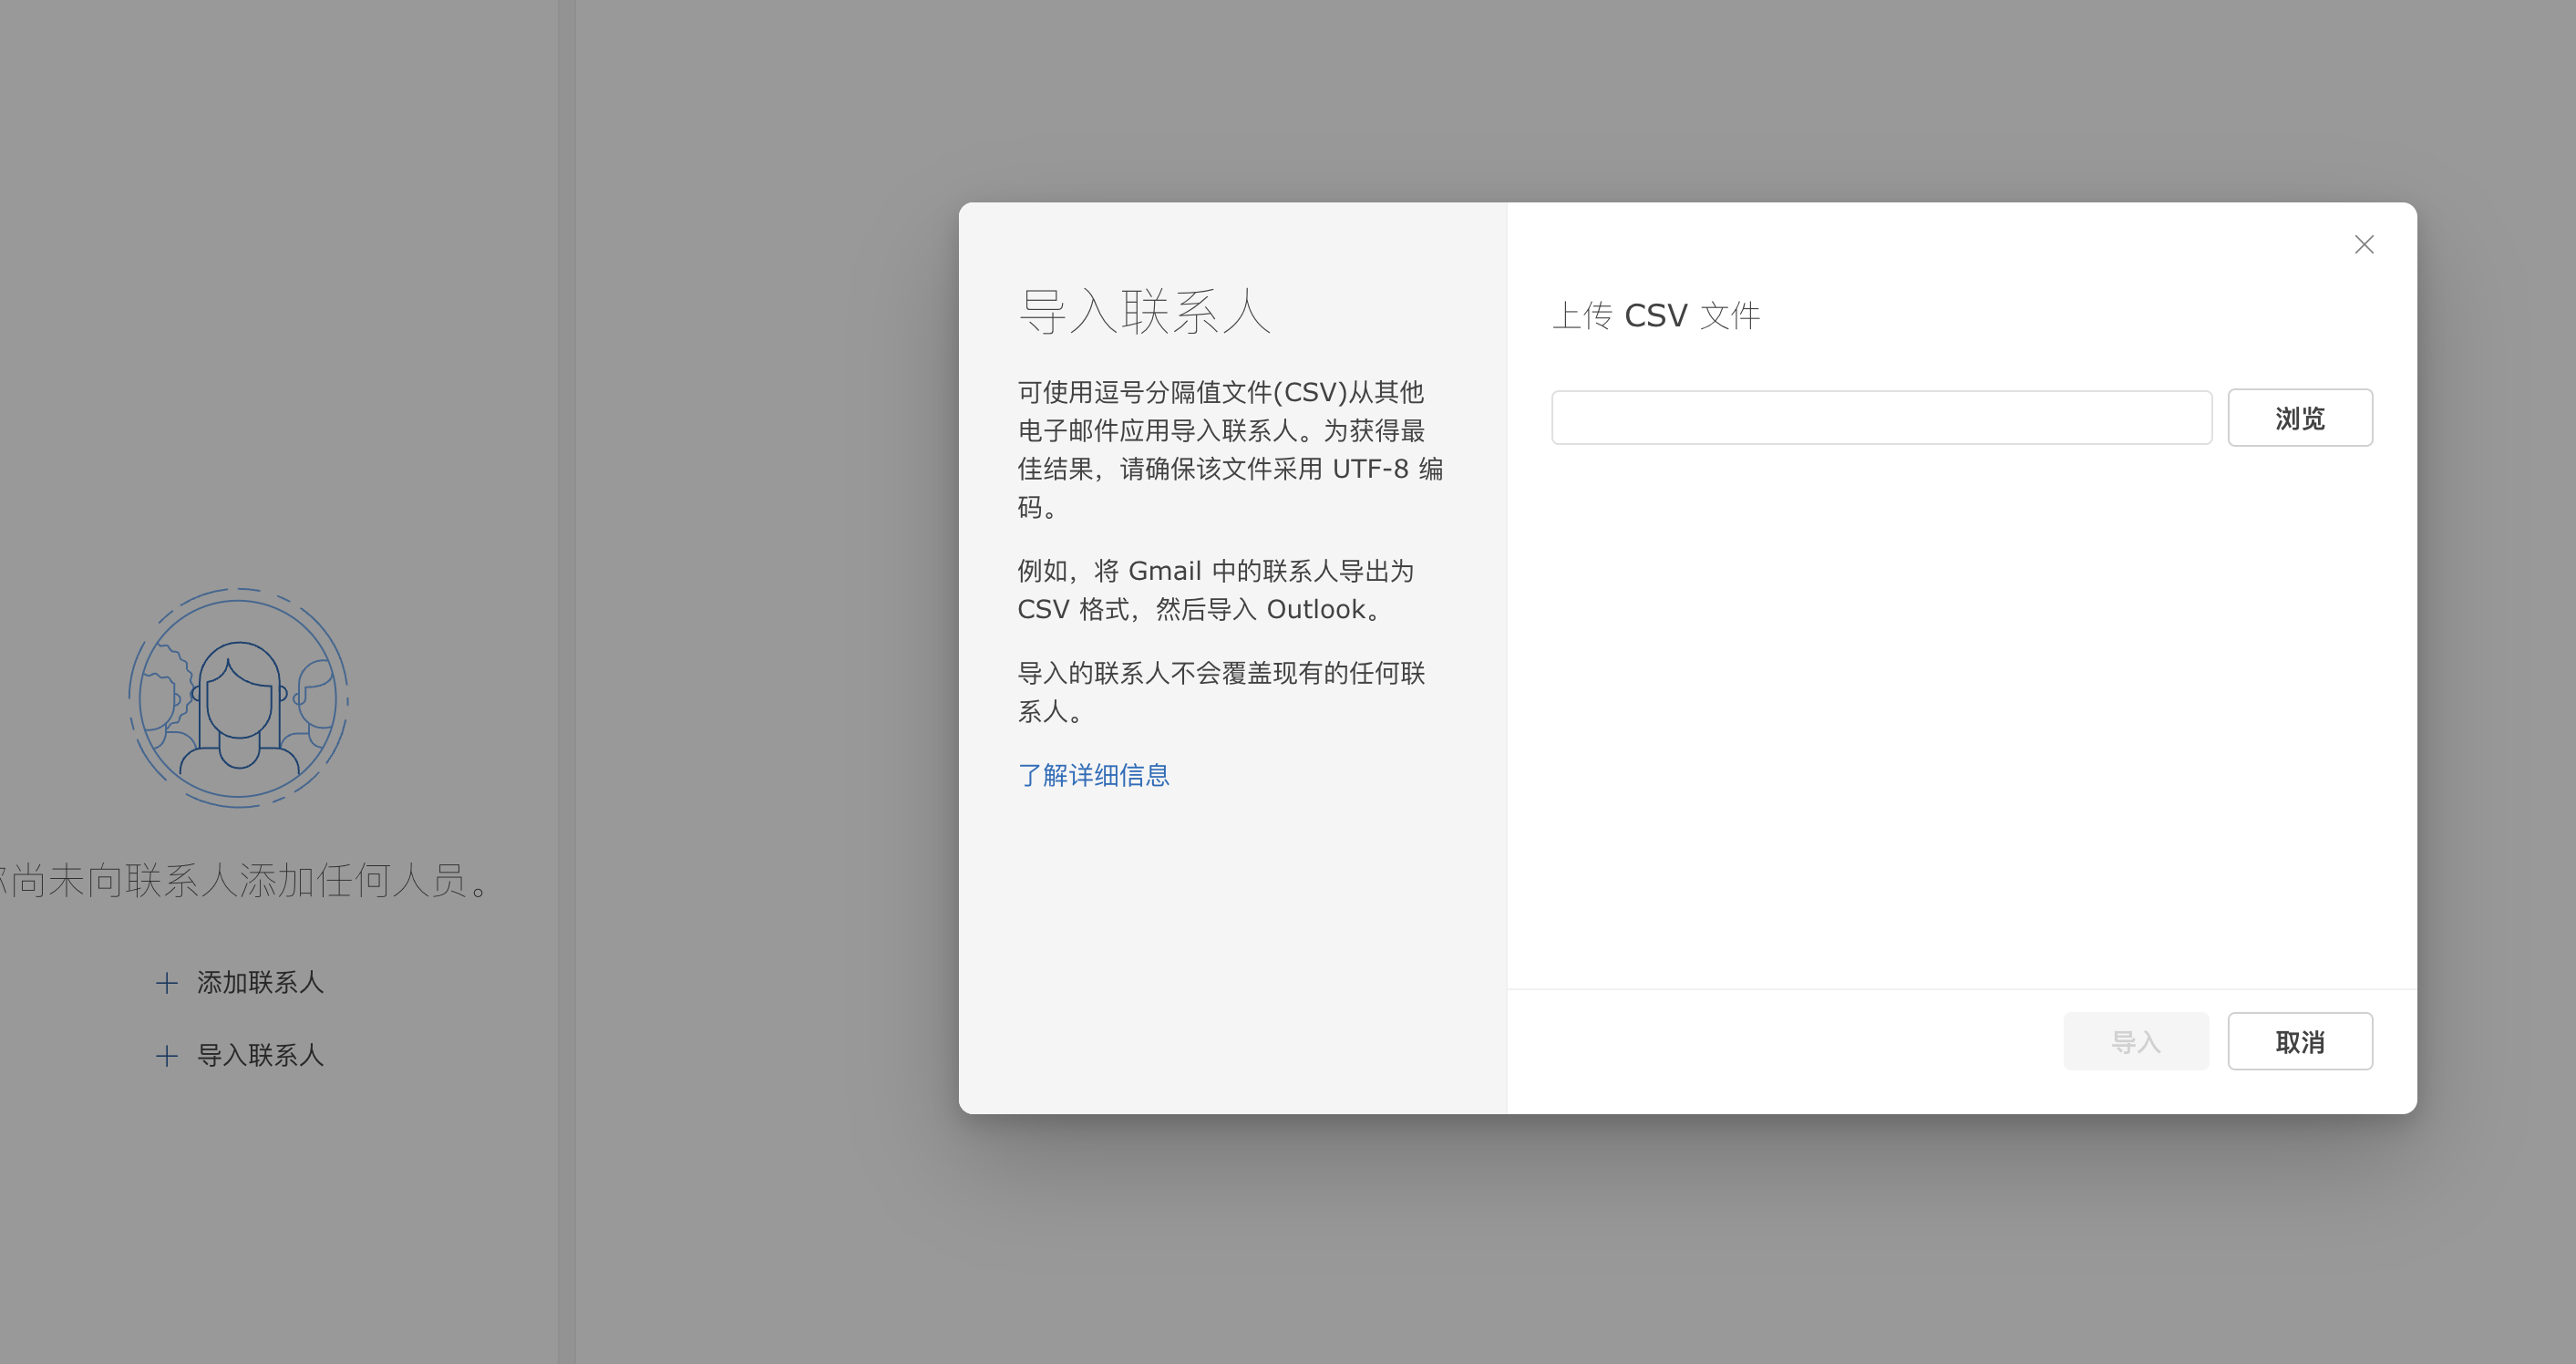
Task: Click the plus icon beside 添加联系人
Action: click(x=167, y=983)
